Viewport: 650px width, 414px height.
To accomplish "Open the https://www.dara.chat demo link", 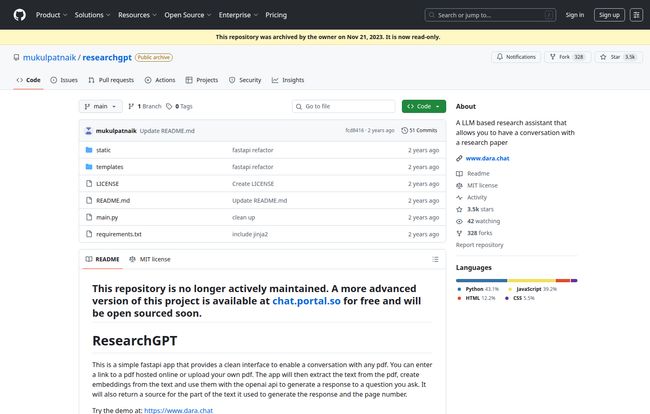I will tap(178, 410).
